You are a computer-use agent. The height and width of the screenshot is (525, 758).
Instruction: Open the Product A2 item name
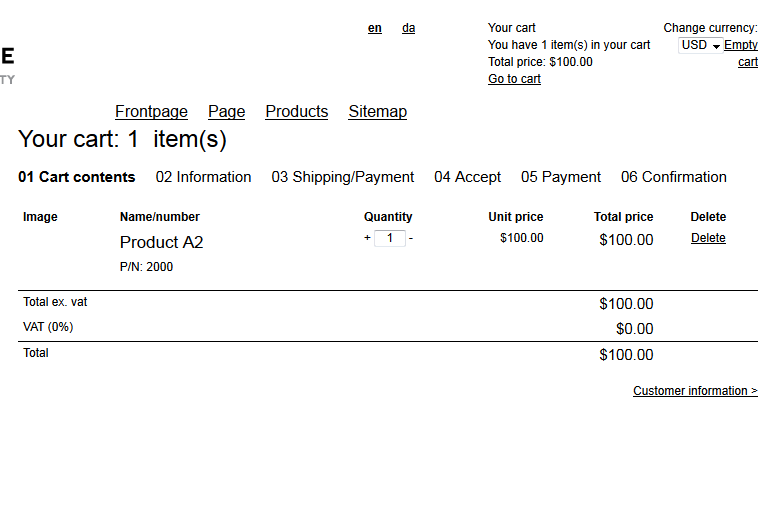coord(161,242)
